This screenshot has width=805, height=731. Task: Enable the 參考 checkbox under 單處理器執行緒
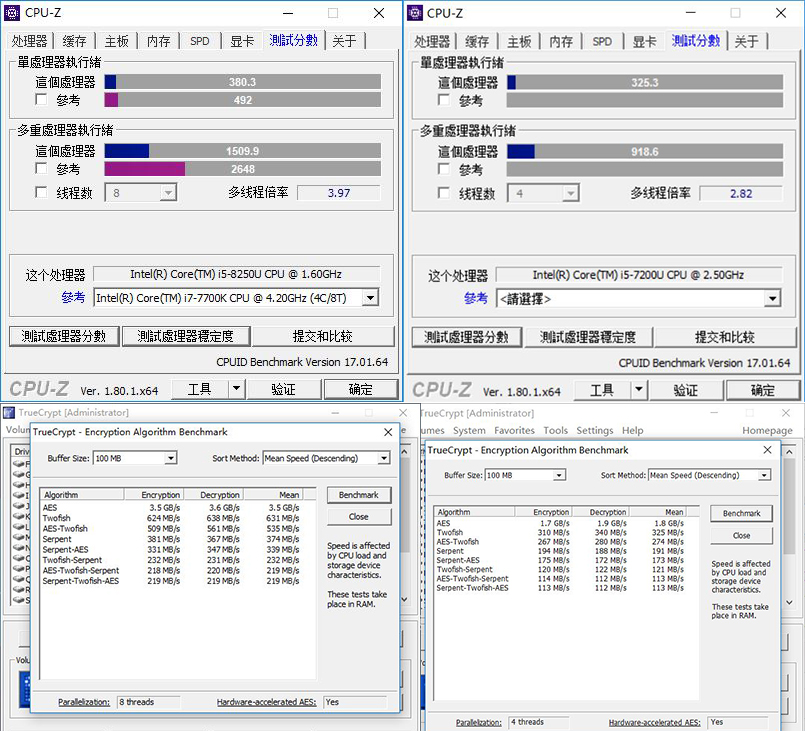40,100
